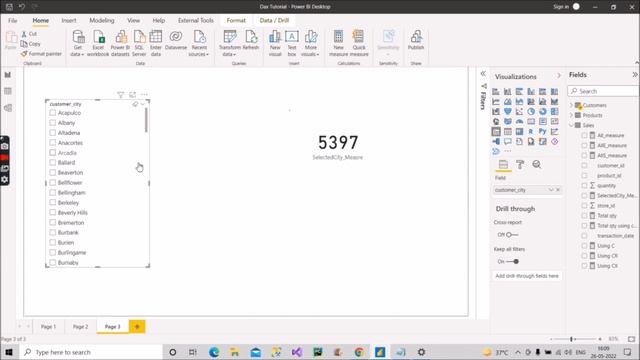640x360 pixels.
Task: Collapse the Fields pane chevron
Action: (x=635, y=75)
